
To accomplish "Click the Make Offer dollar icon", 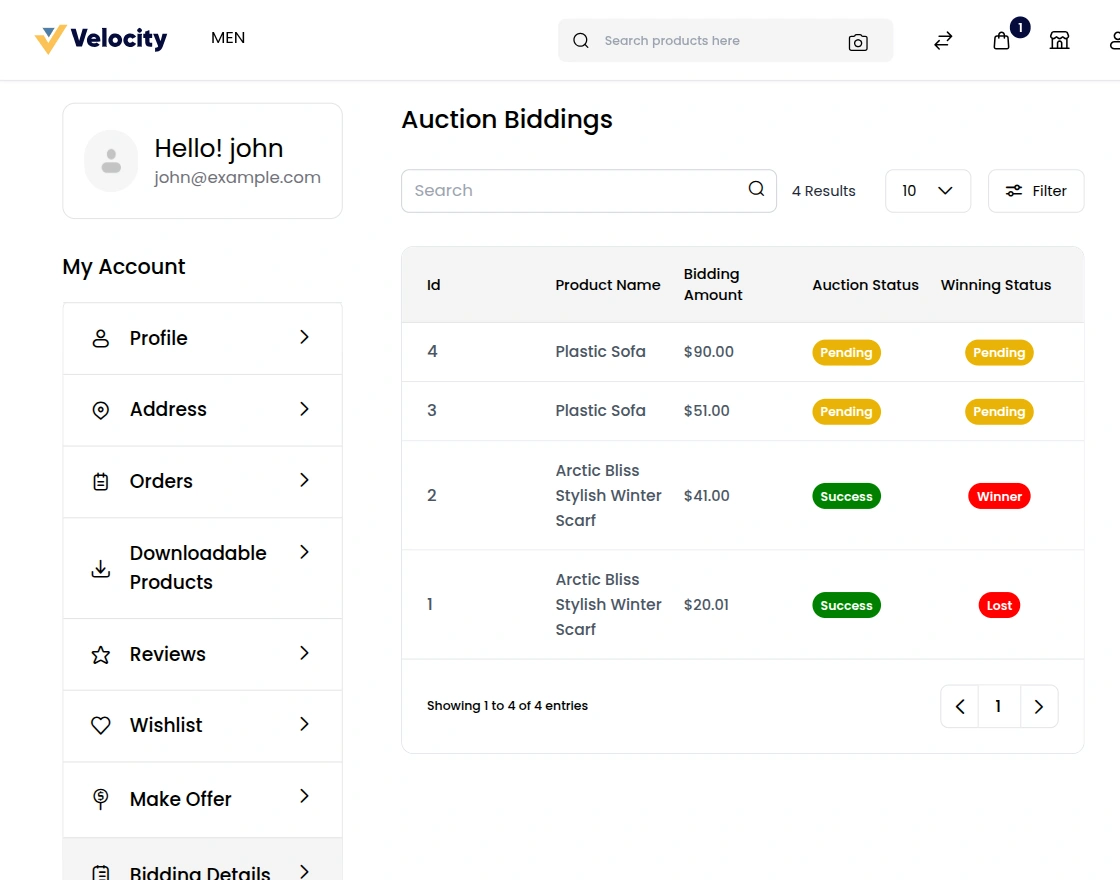I will tap(100, 799).
